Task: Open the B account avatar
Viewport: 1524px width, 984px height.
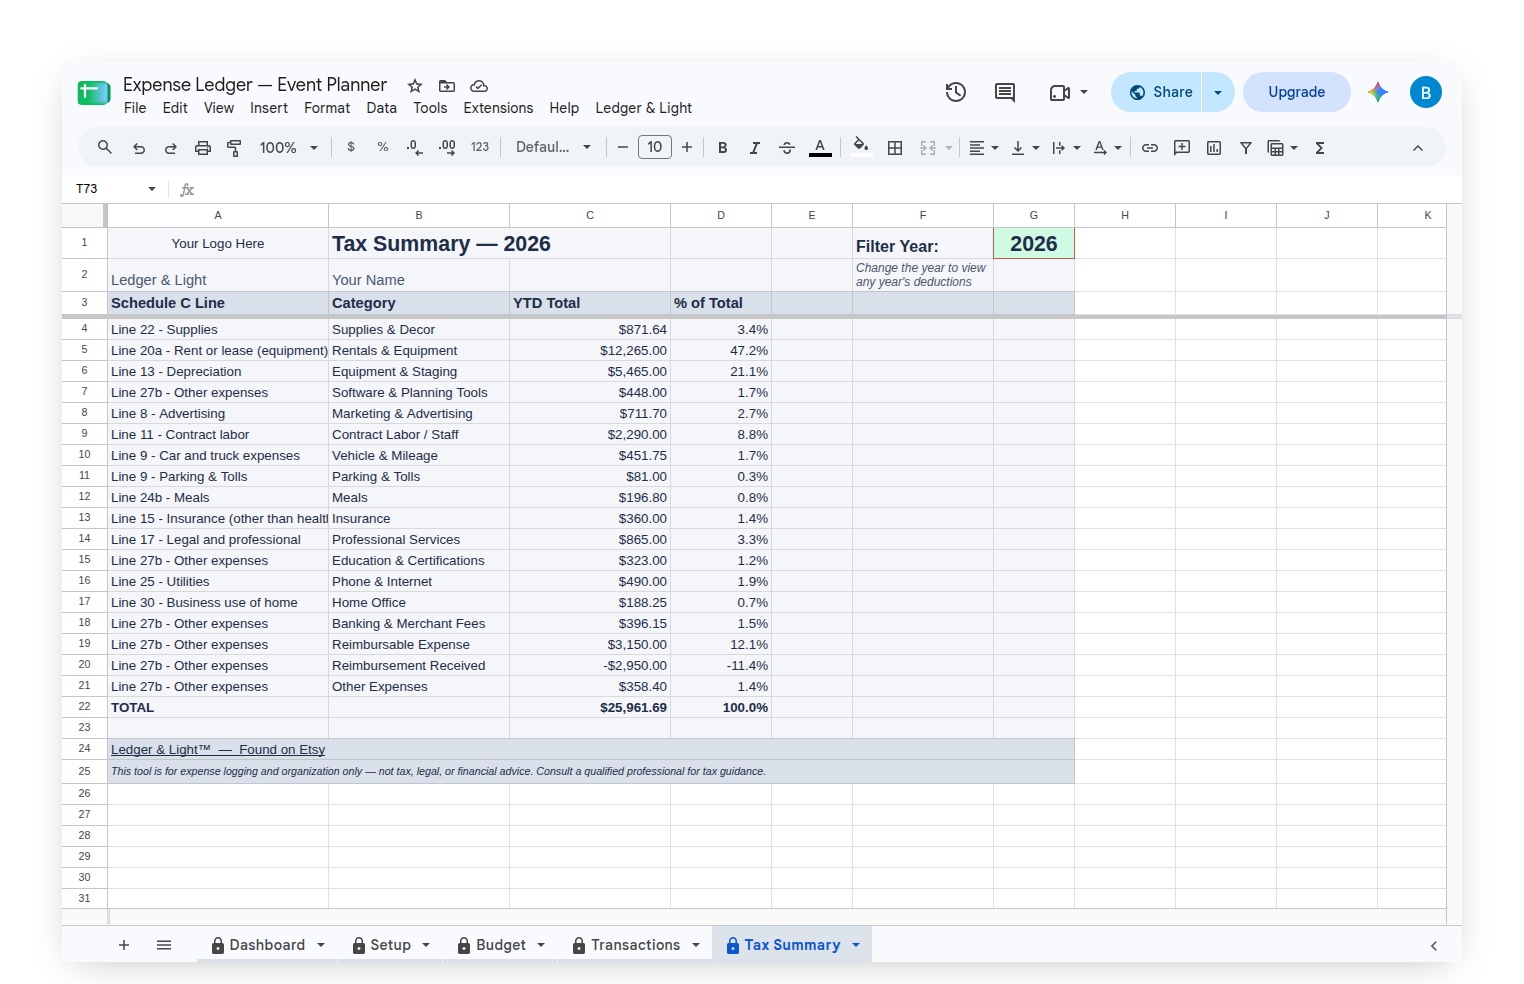Action: pyautogui.click(x=1426, y=92)
